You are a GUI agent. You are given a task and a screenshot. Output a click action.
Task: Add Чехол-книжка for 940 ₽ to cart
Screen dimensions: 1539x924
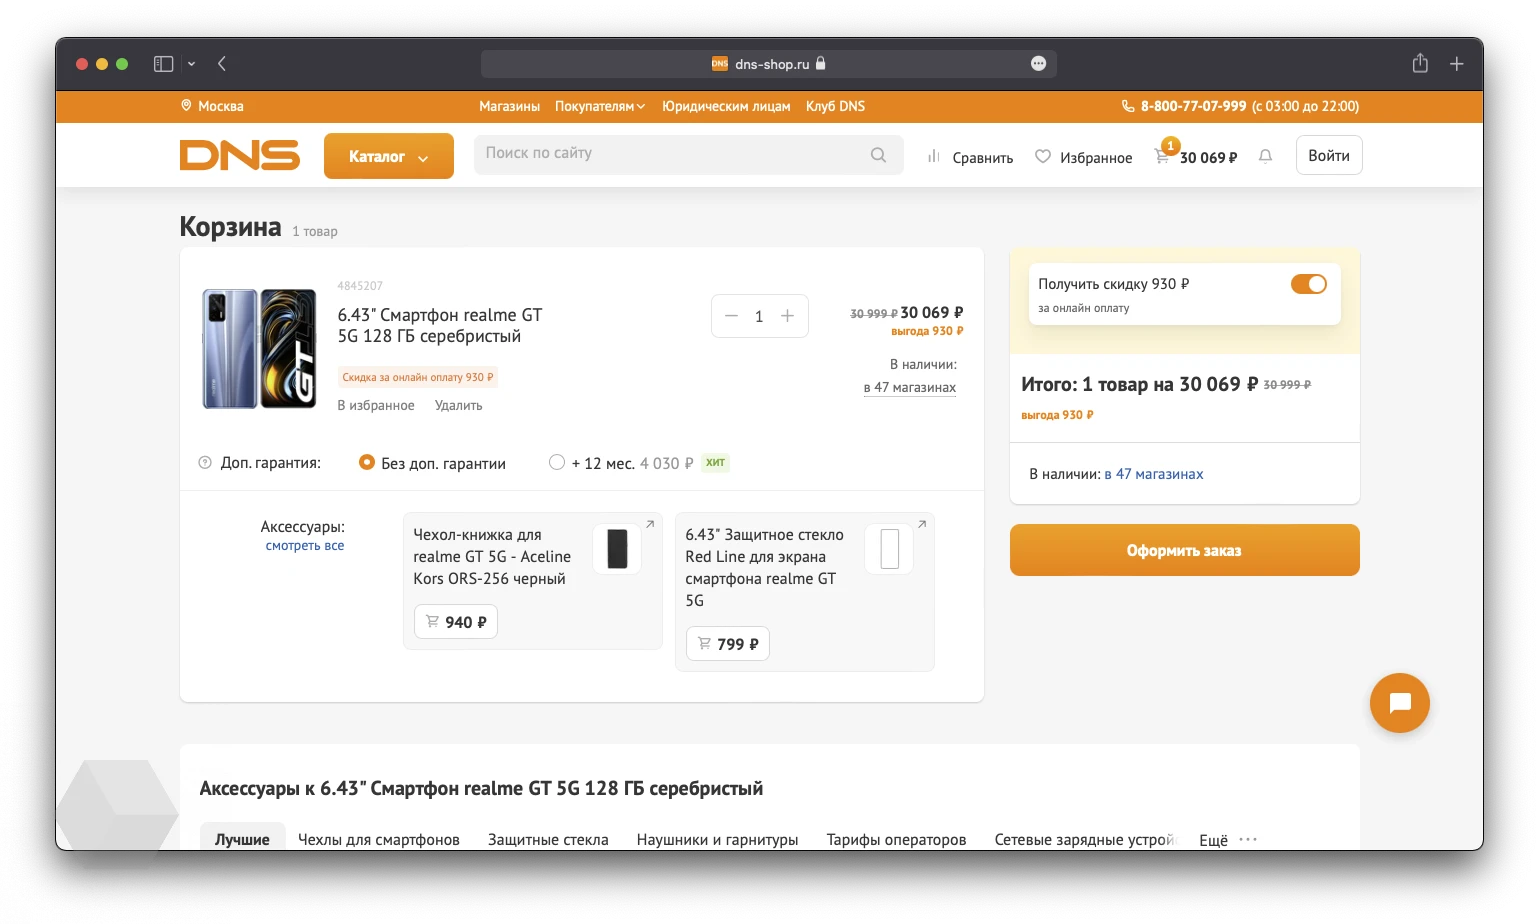point(456,622)
